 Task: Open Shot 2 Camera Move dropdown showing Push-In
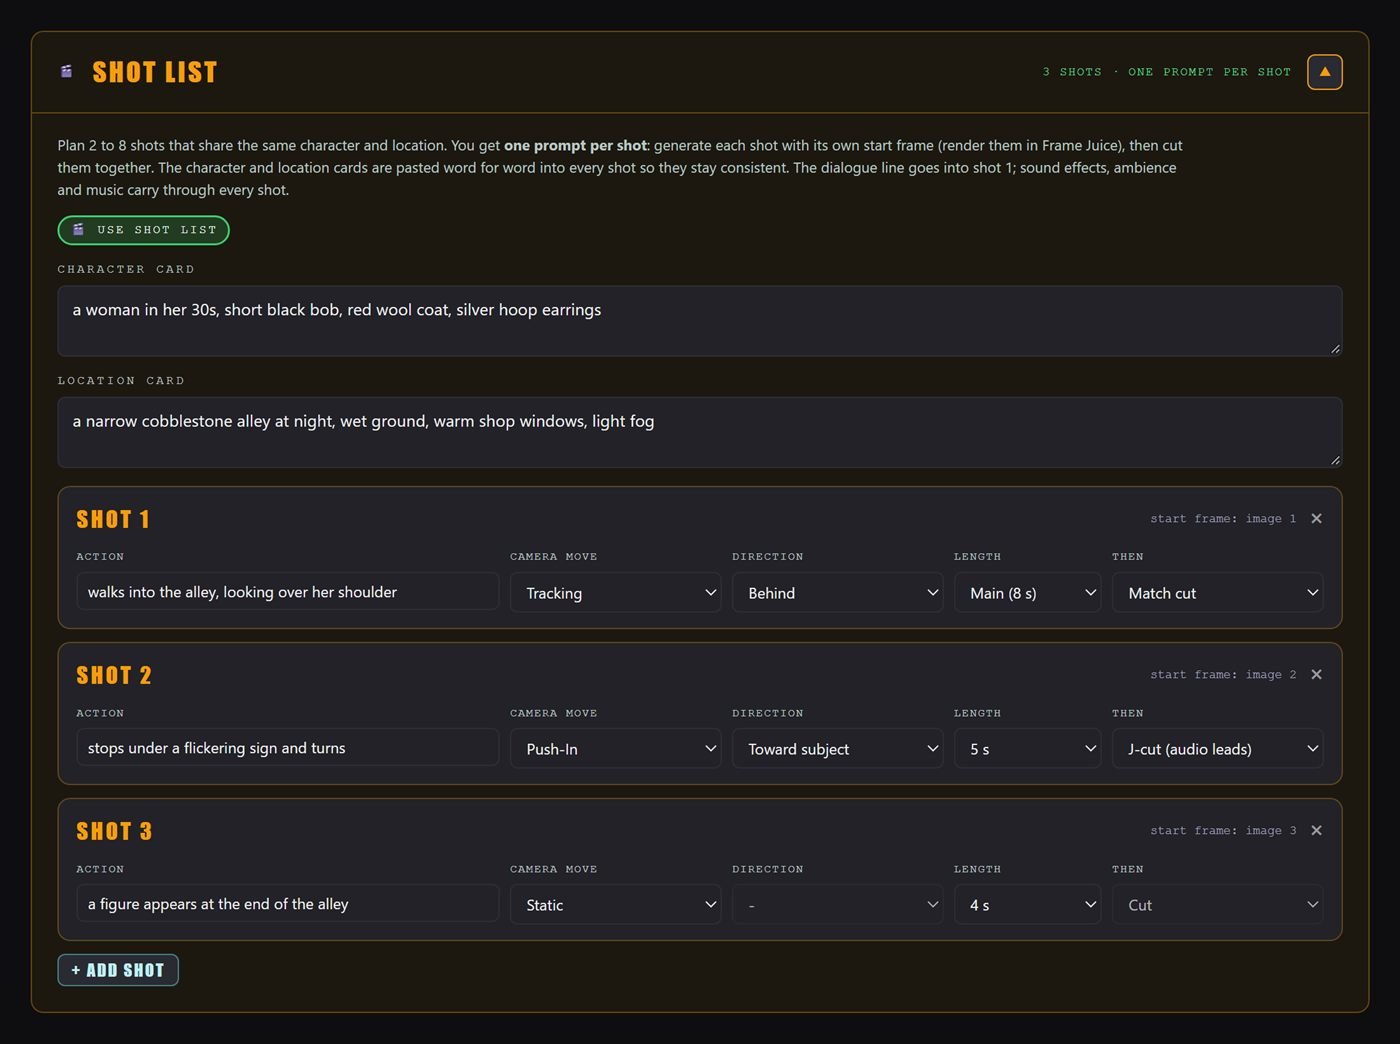[x=615, y=749]
